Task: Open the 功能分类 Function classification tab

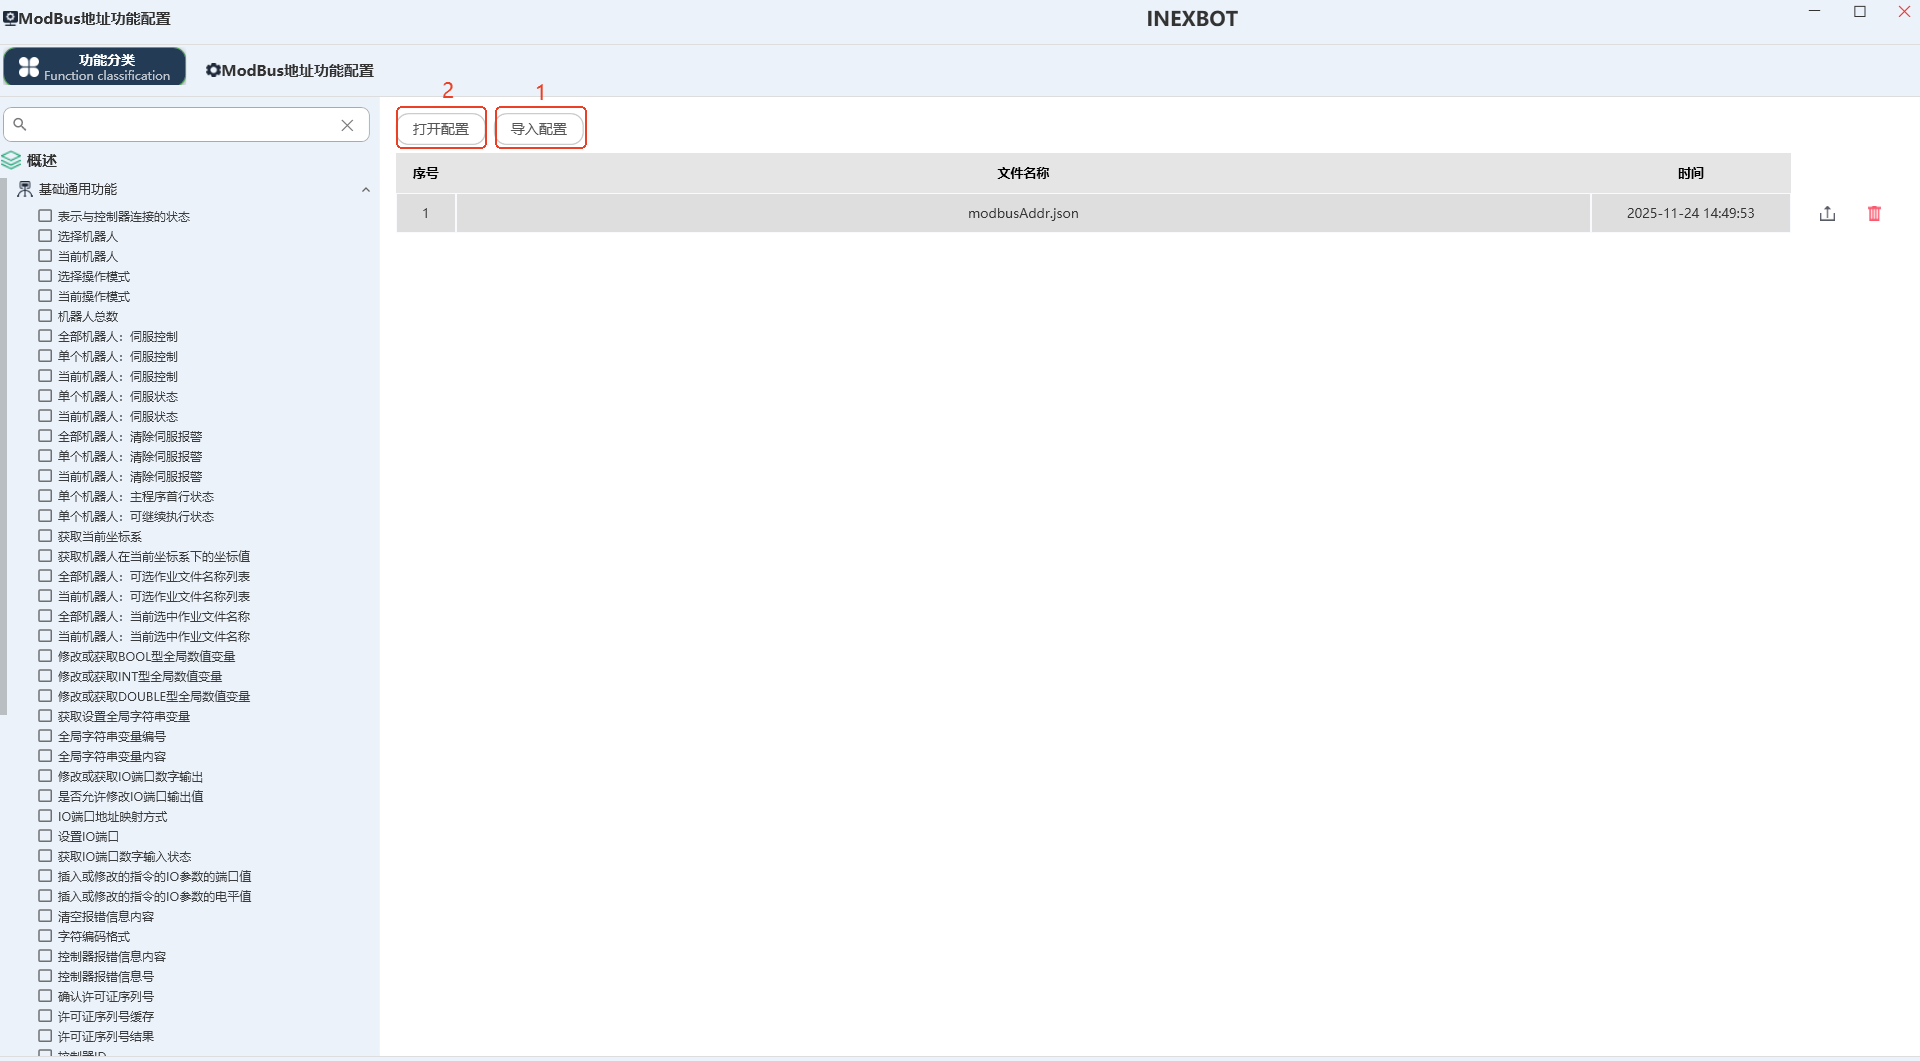Action: coord(95,67)
